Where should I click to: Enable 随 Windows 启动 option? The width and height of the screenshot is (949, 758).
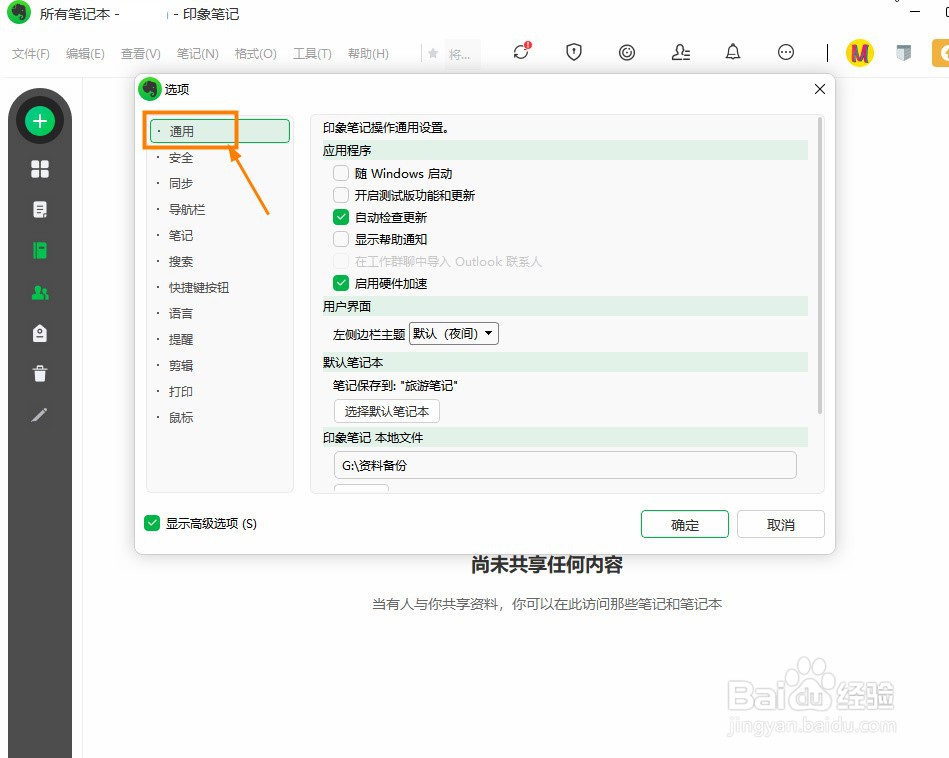(x=340, y=172)
